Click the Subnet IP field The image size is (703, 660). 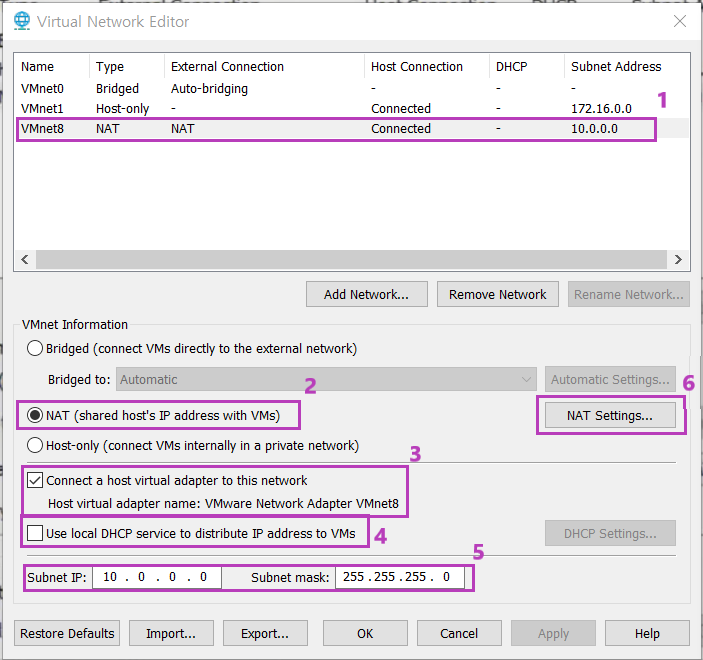[x=156, y=577]
